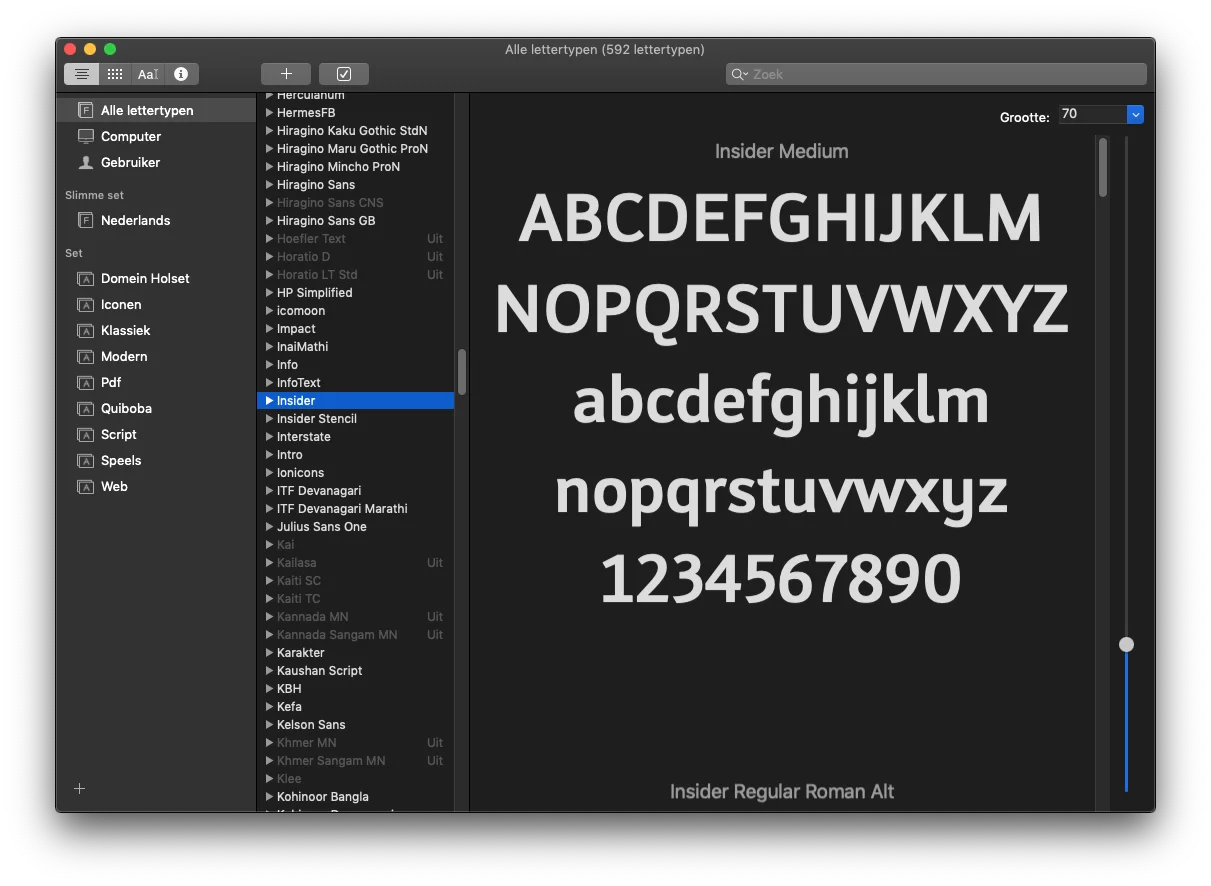Expand Hiragino Sans GB triangle
This screenshot has width=1211, height=886.
coord(269,220)
